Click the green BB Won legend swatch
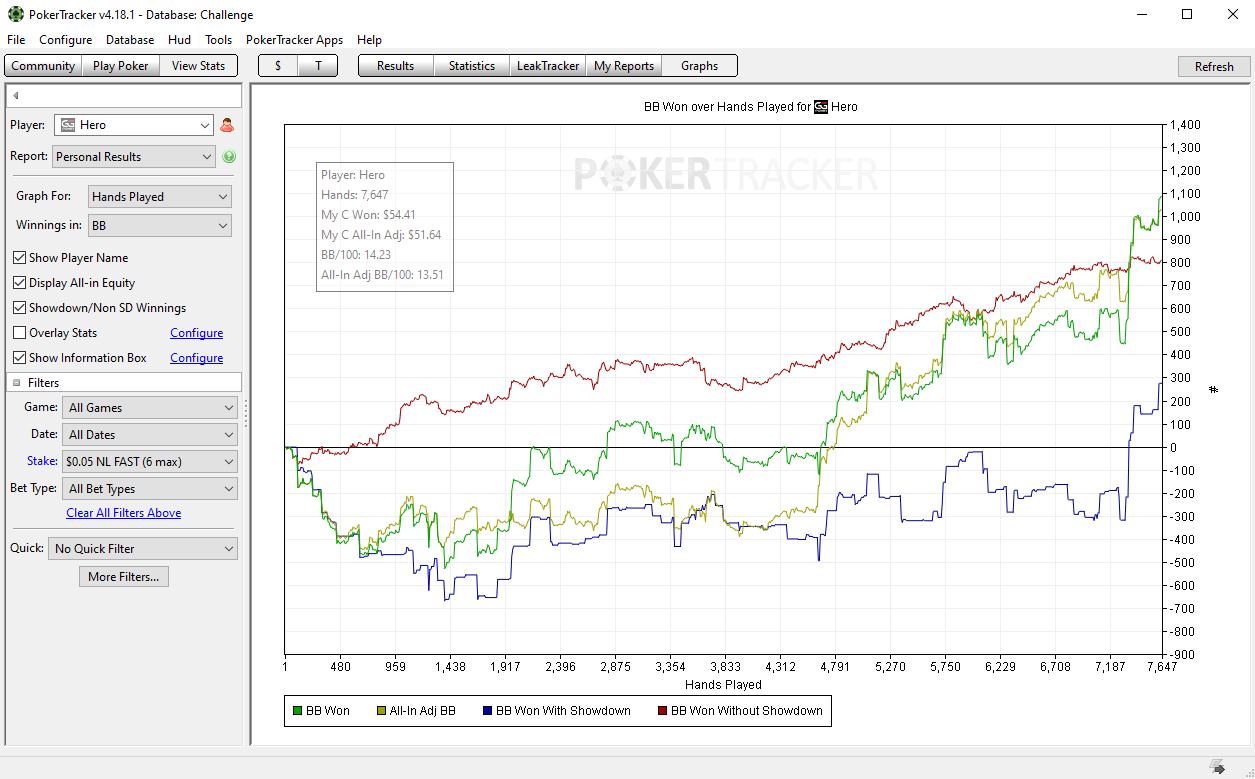Viewport: 1255px width, 779px height. 297,711
